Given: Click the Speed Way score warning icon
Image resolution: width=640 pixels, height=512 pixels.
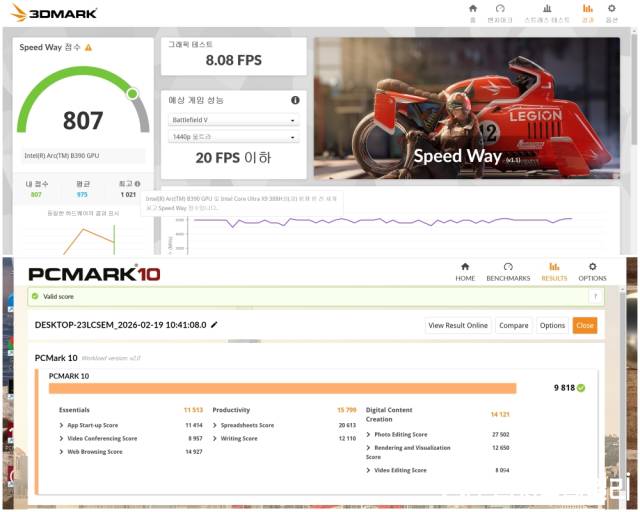Looking at the screenshot, I should tap(88, 47).
